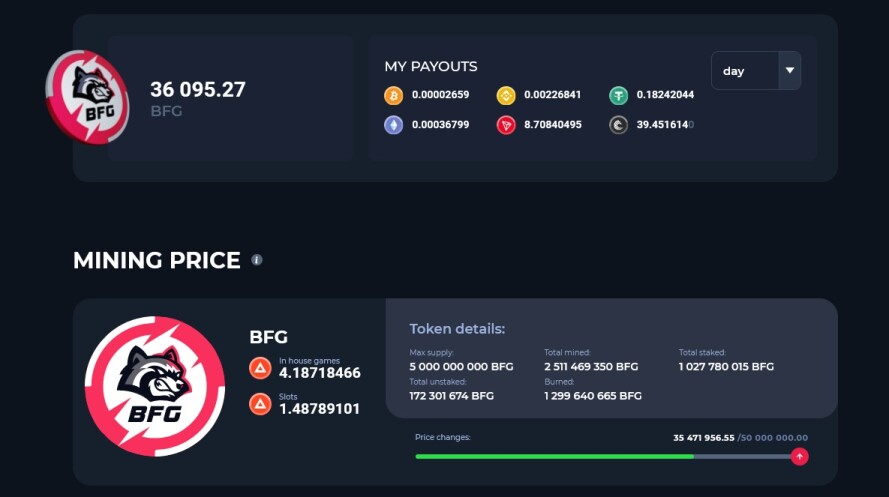Viewport: 889px width, 497px height.
Task: Click the red arrow price-change handle
Action: (x=799, y=456)
